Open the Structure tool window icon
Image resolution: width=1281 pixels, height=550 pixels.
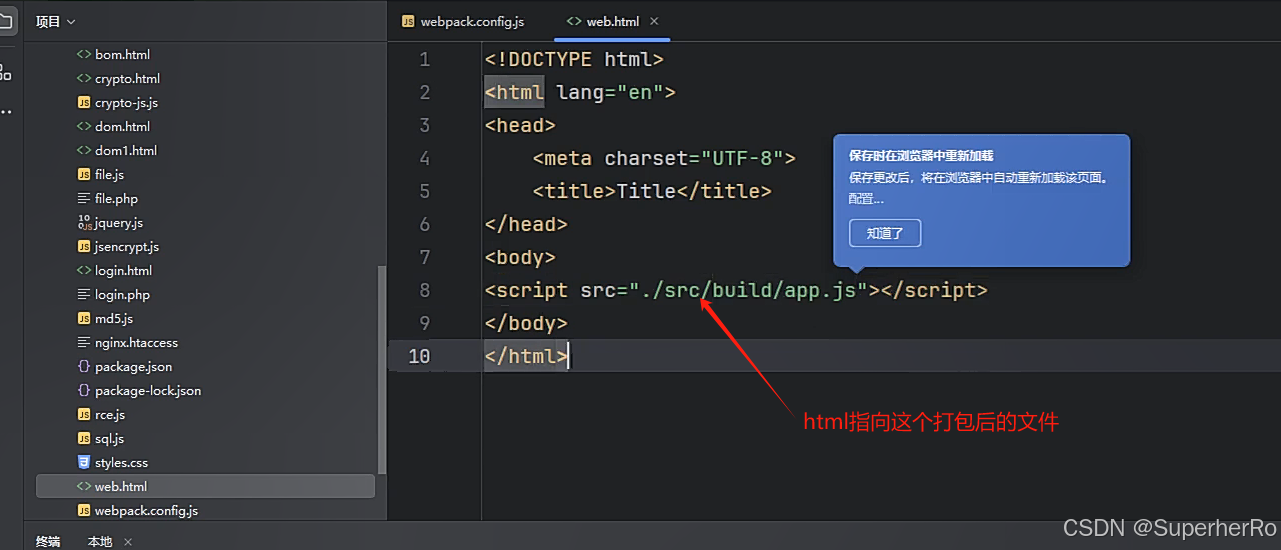tap(6, 72)
